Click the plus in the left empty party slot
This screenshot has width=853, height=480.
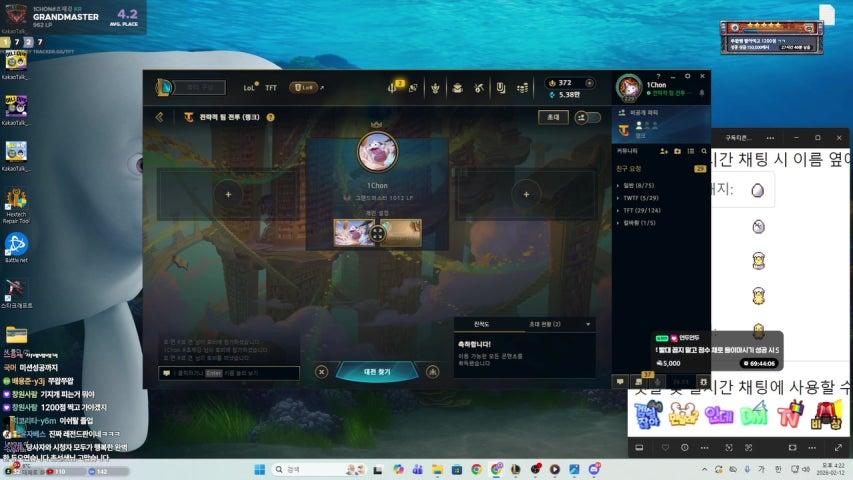coord(228,194)
